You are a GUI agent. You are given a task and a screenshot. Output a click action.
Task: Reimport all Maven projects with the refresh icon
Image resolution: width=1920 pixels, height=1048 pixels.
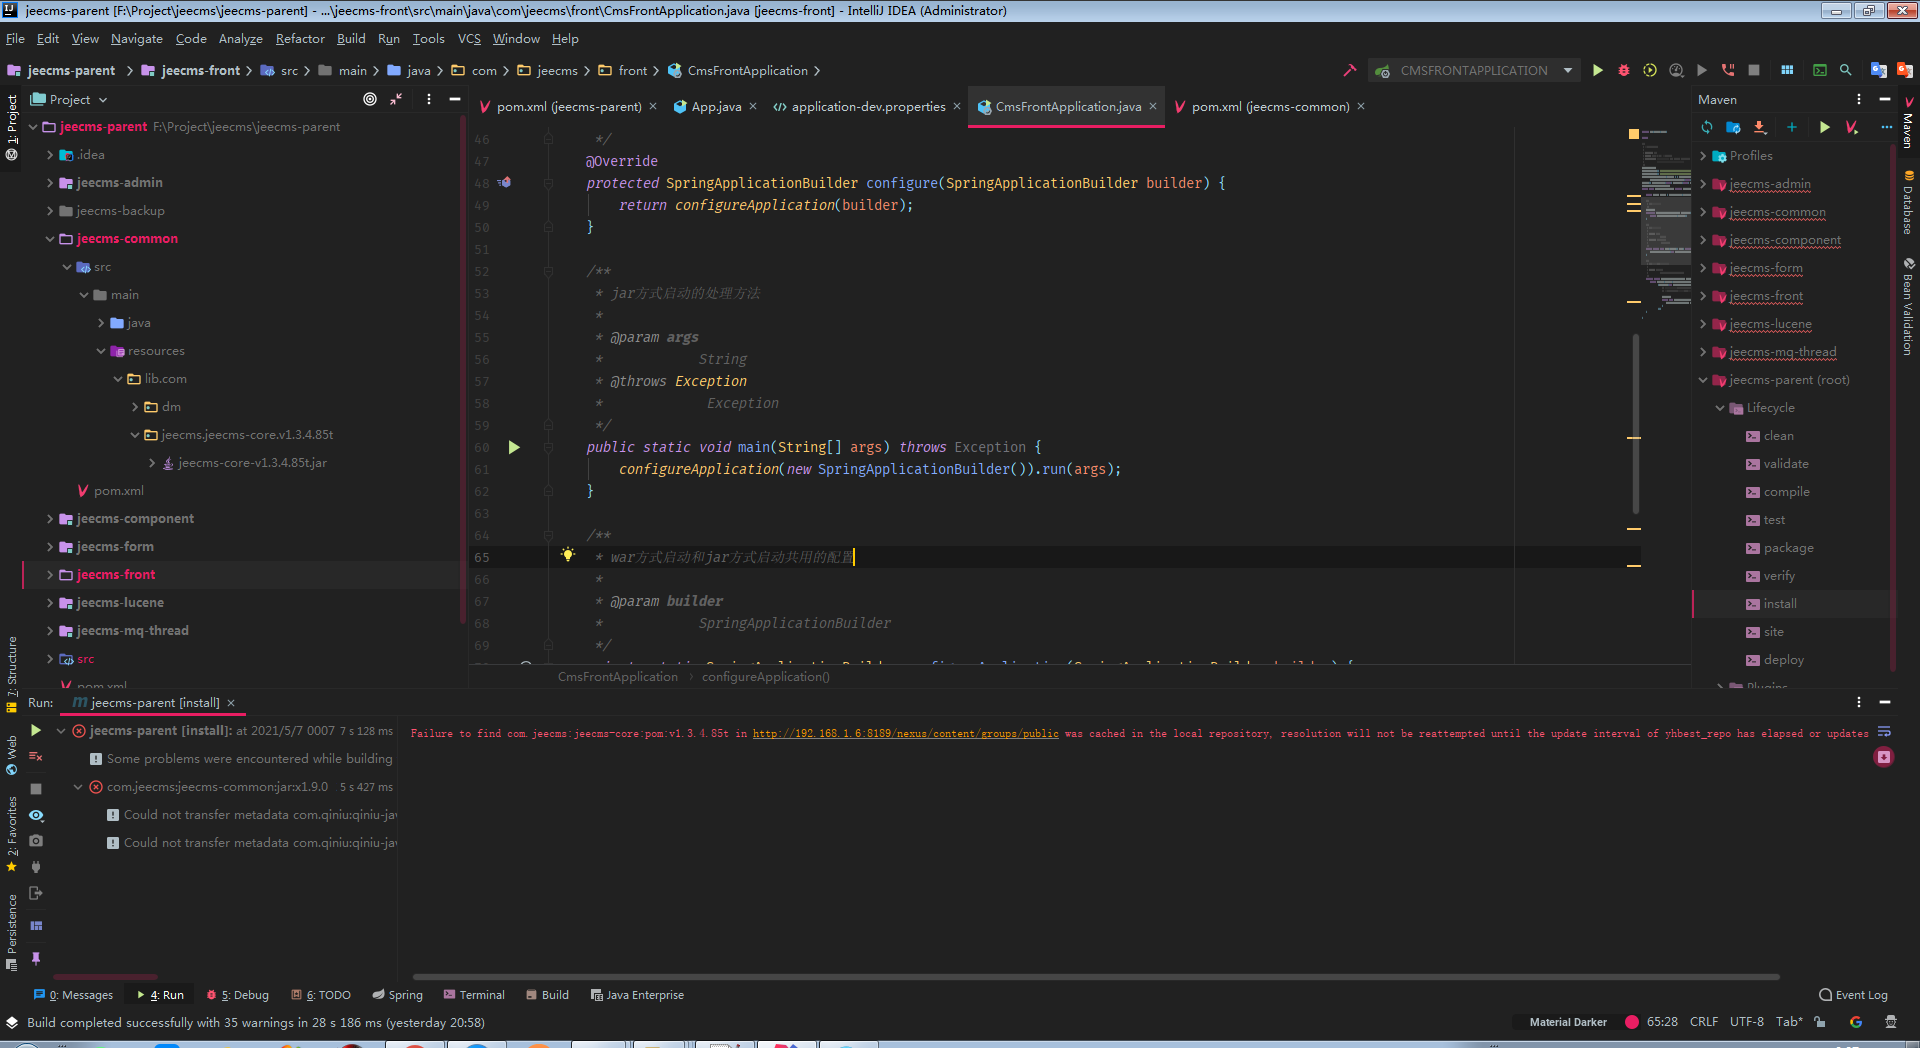pyautogui.click(x=1707, y=127)
